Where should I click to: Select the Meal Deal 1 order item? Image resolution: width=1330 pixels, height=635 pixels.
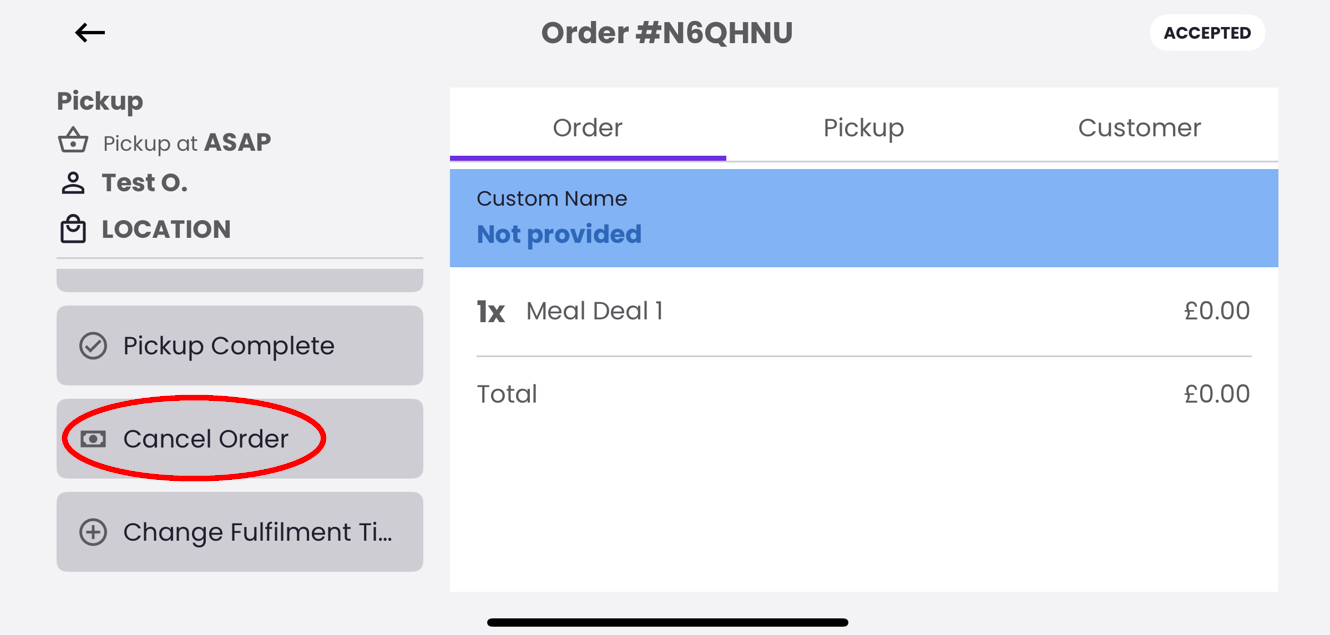pyautogui.click(x=594, y=312)
